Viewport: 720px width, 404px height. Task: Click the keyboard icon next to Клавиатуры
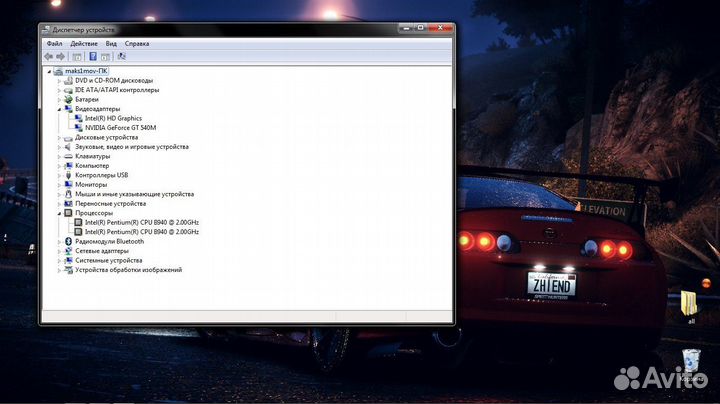pyautogui.click(x=68, y=156)
